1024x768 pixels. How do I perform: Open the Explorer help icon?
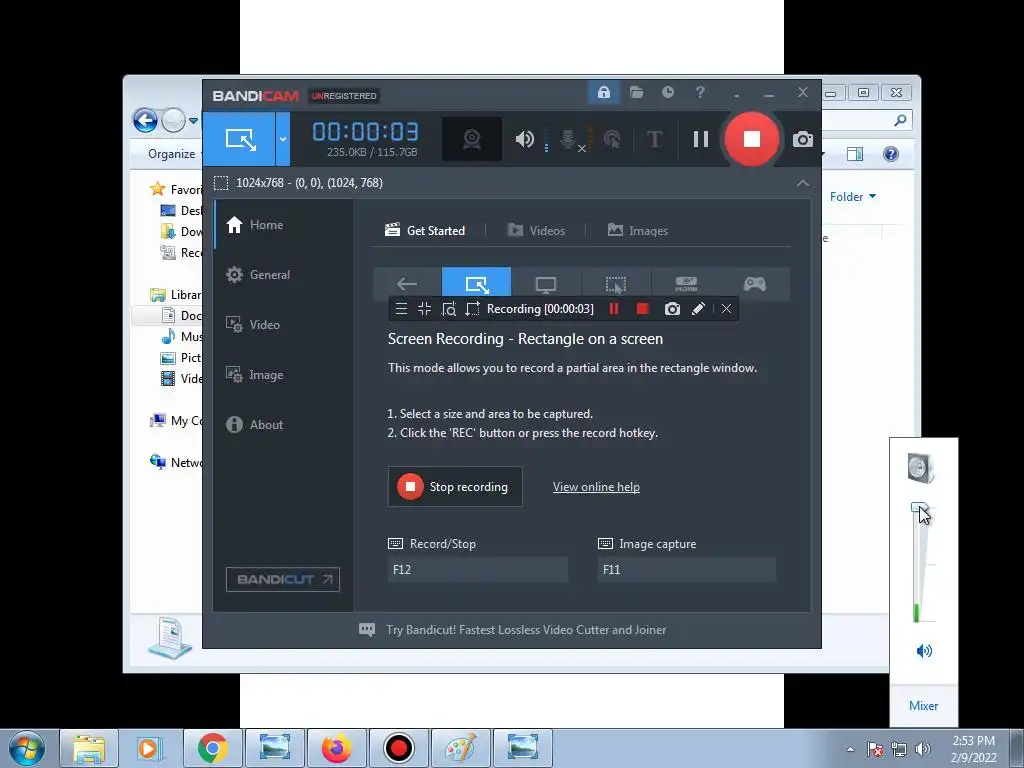[x=891, y=153]
